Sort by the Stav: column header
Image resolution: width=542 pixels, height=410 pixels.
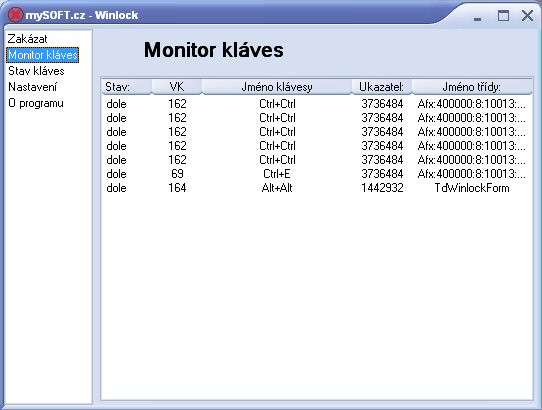pyautogui.click(x=127, y=87)
